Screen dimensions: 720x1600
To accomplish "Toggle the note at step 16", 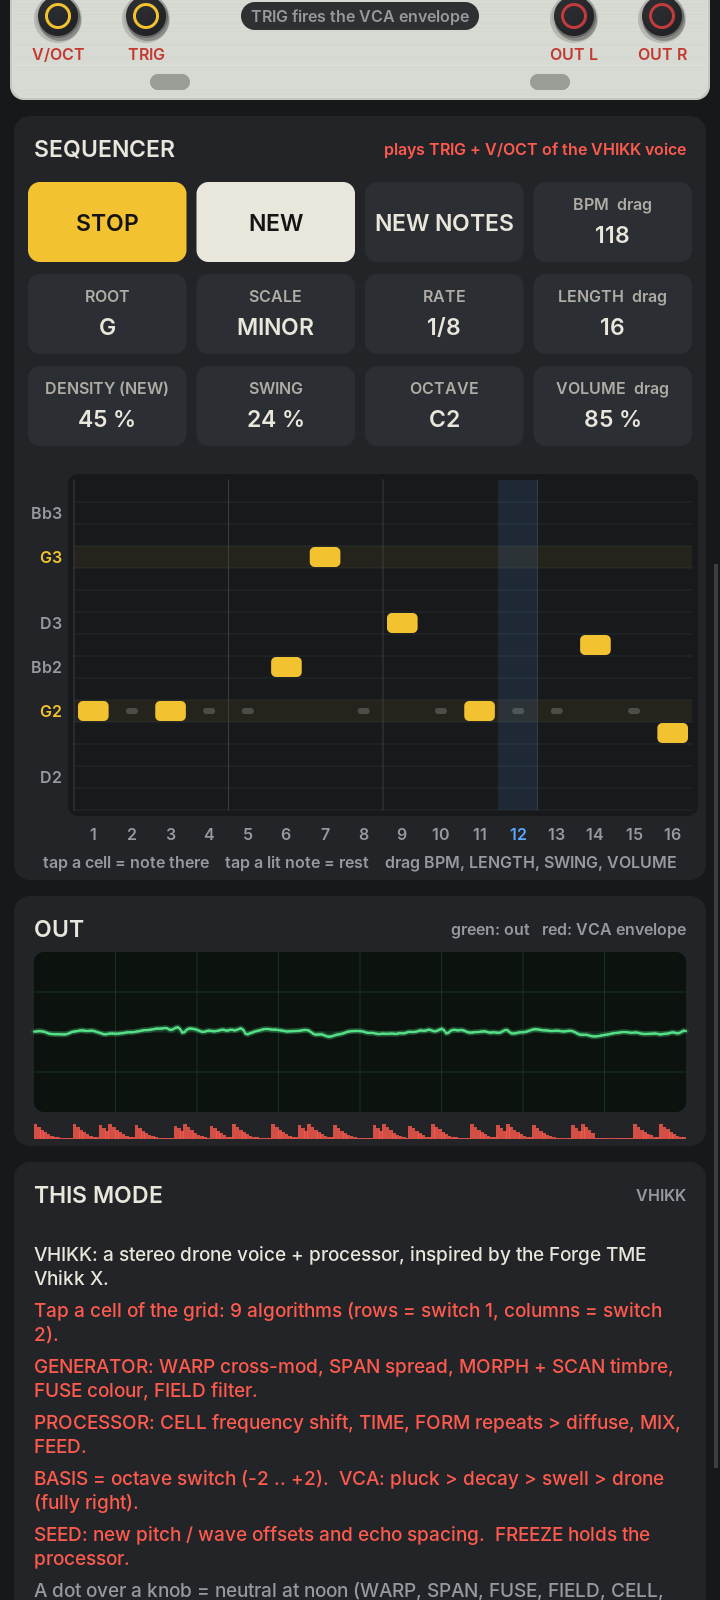I will (x=672, y=733).
